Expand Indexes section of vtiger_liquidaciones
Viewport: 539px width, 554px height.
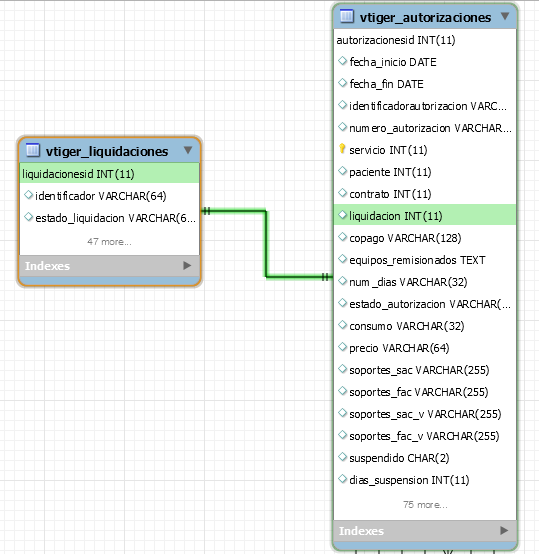tap(187, 265)
